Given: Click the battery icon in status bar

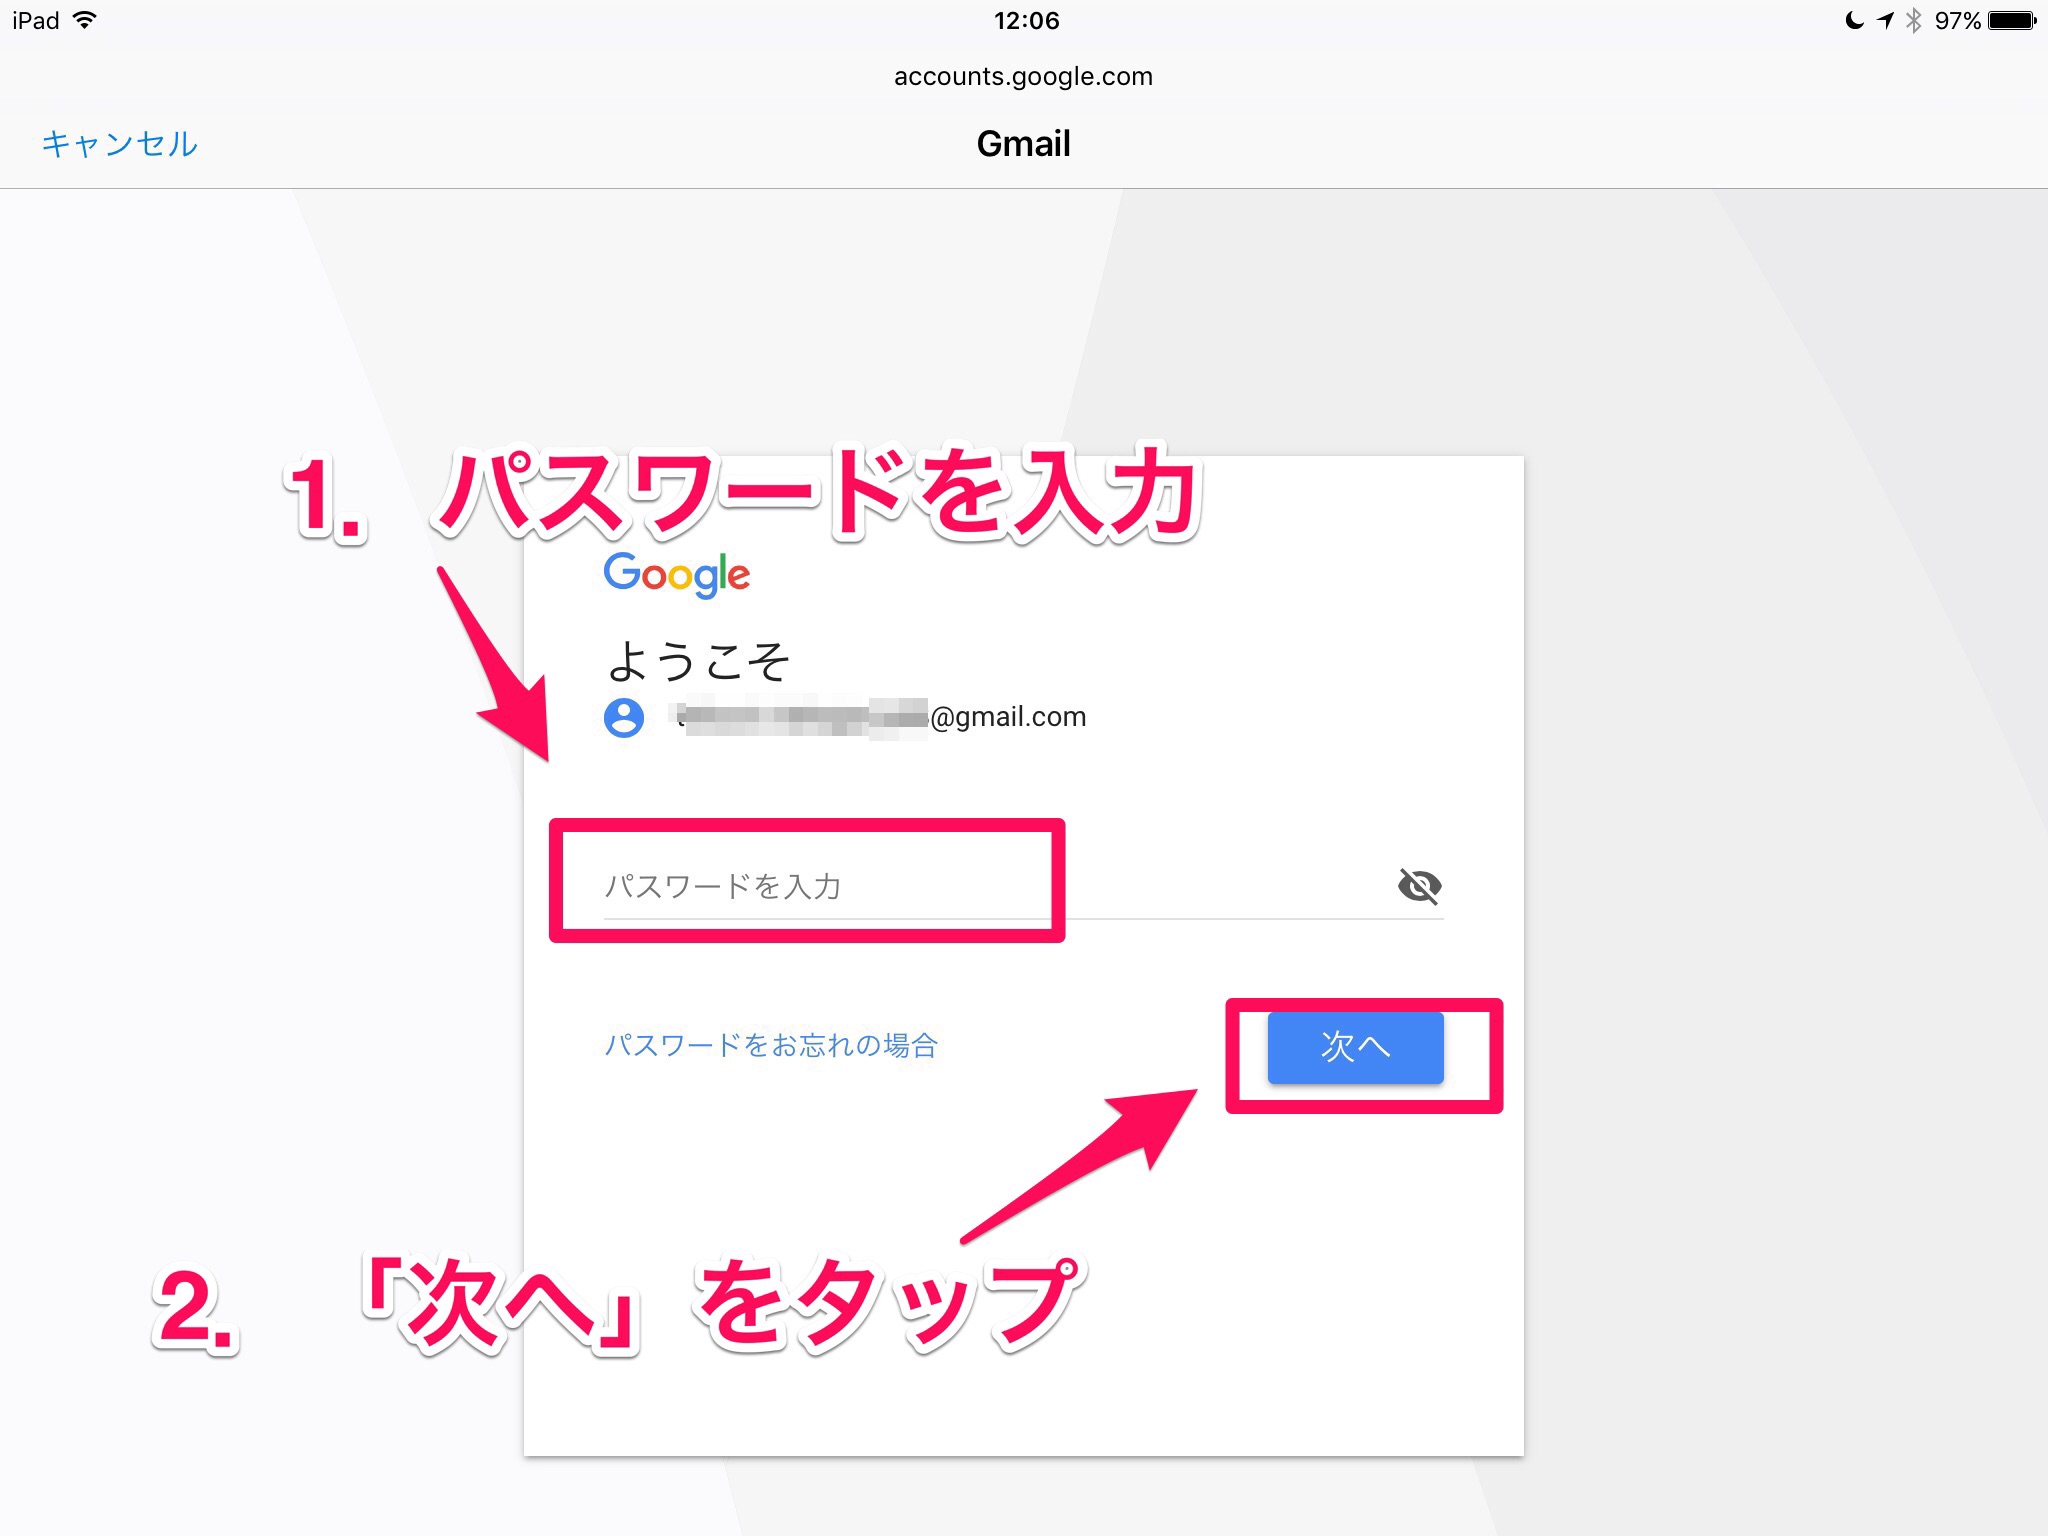Looking at the screenshot, I should (x=2012, y=20).
